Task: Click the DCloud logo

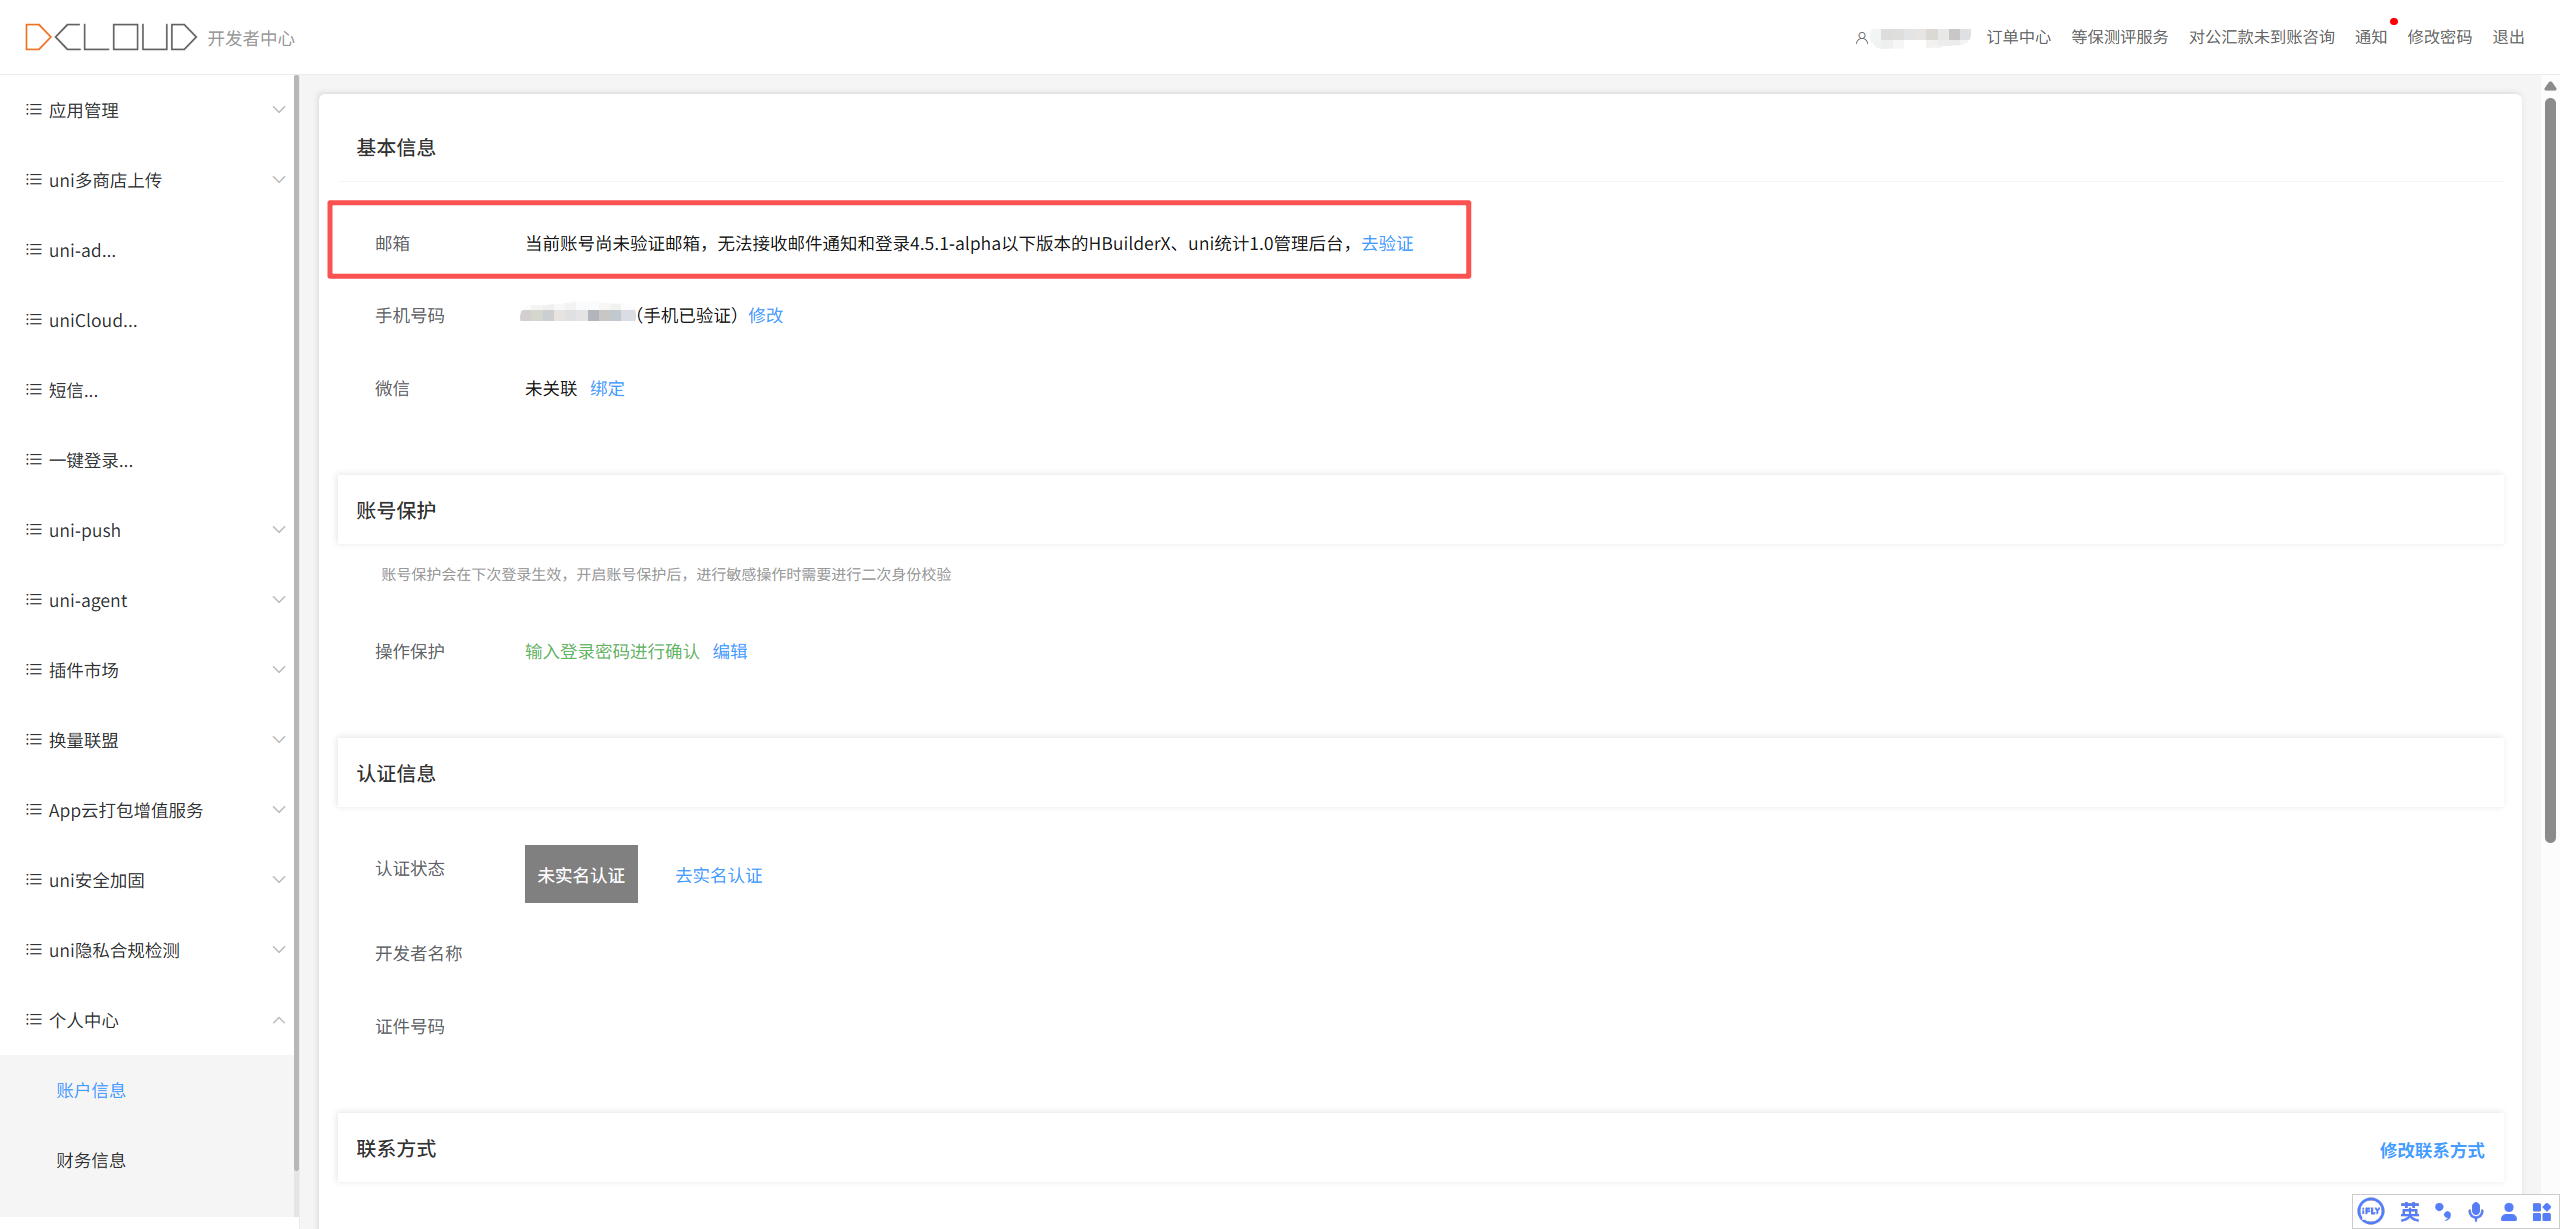Action: [111, 37]
